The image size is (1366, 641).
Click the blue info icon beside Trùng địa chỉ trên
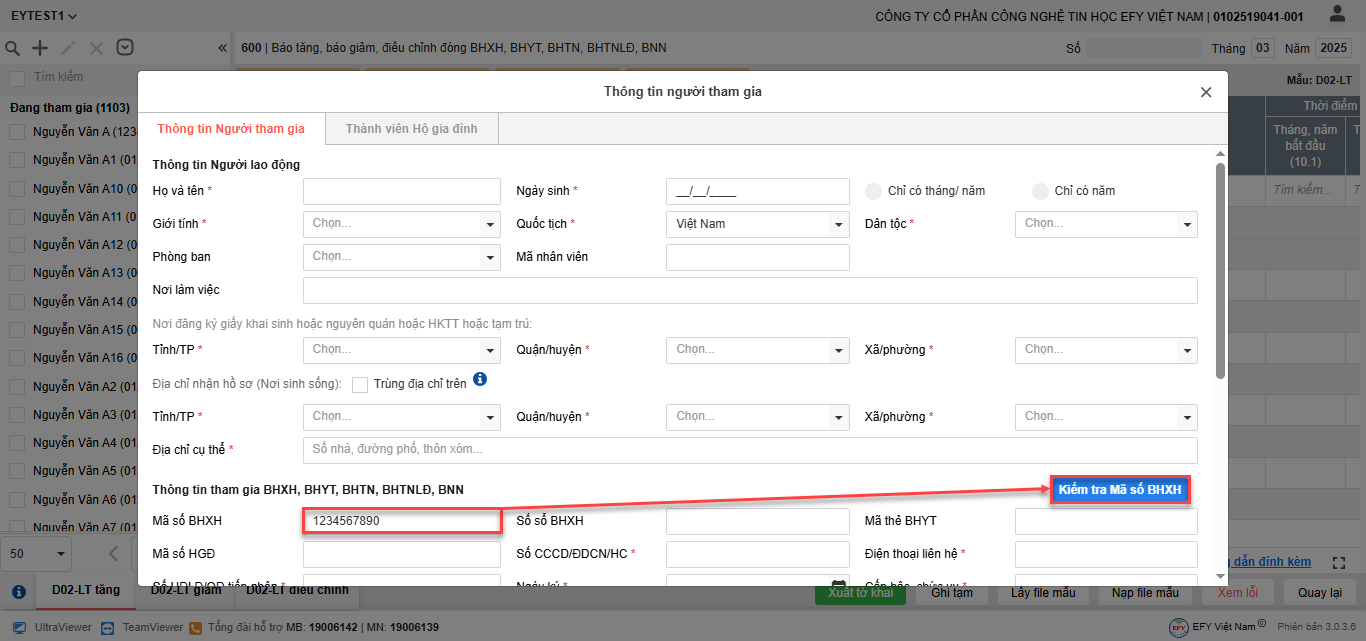click(480, 380)
